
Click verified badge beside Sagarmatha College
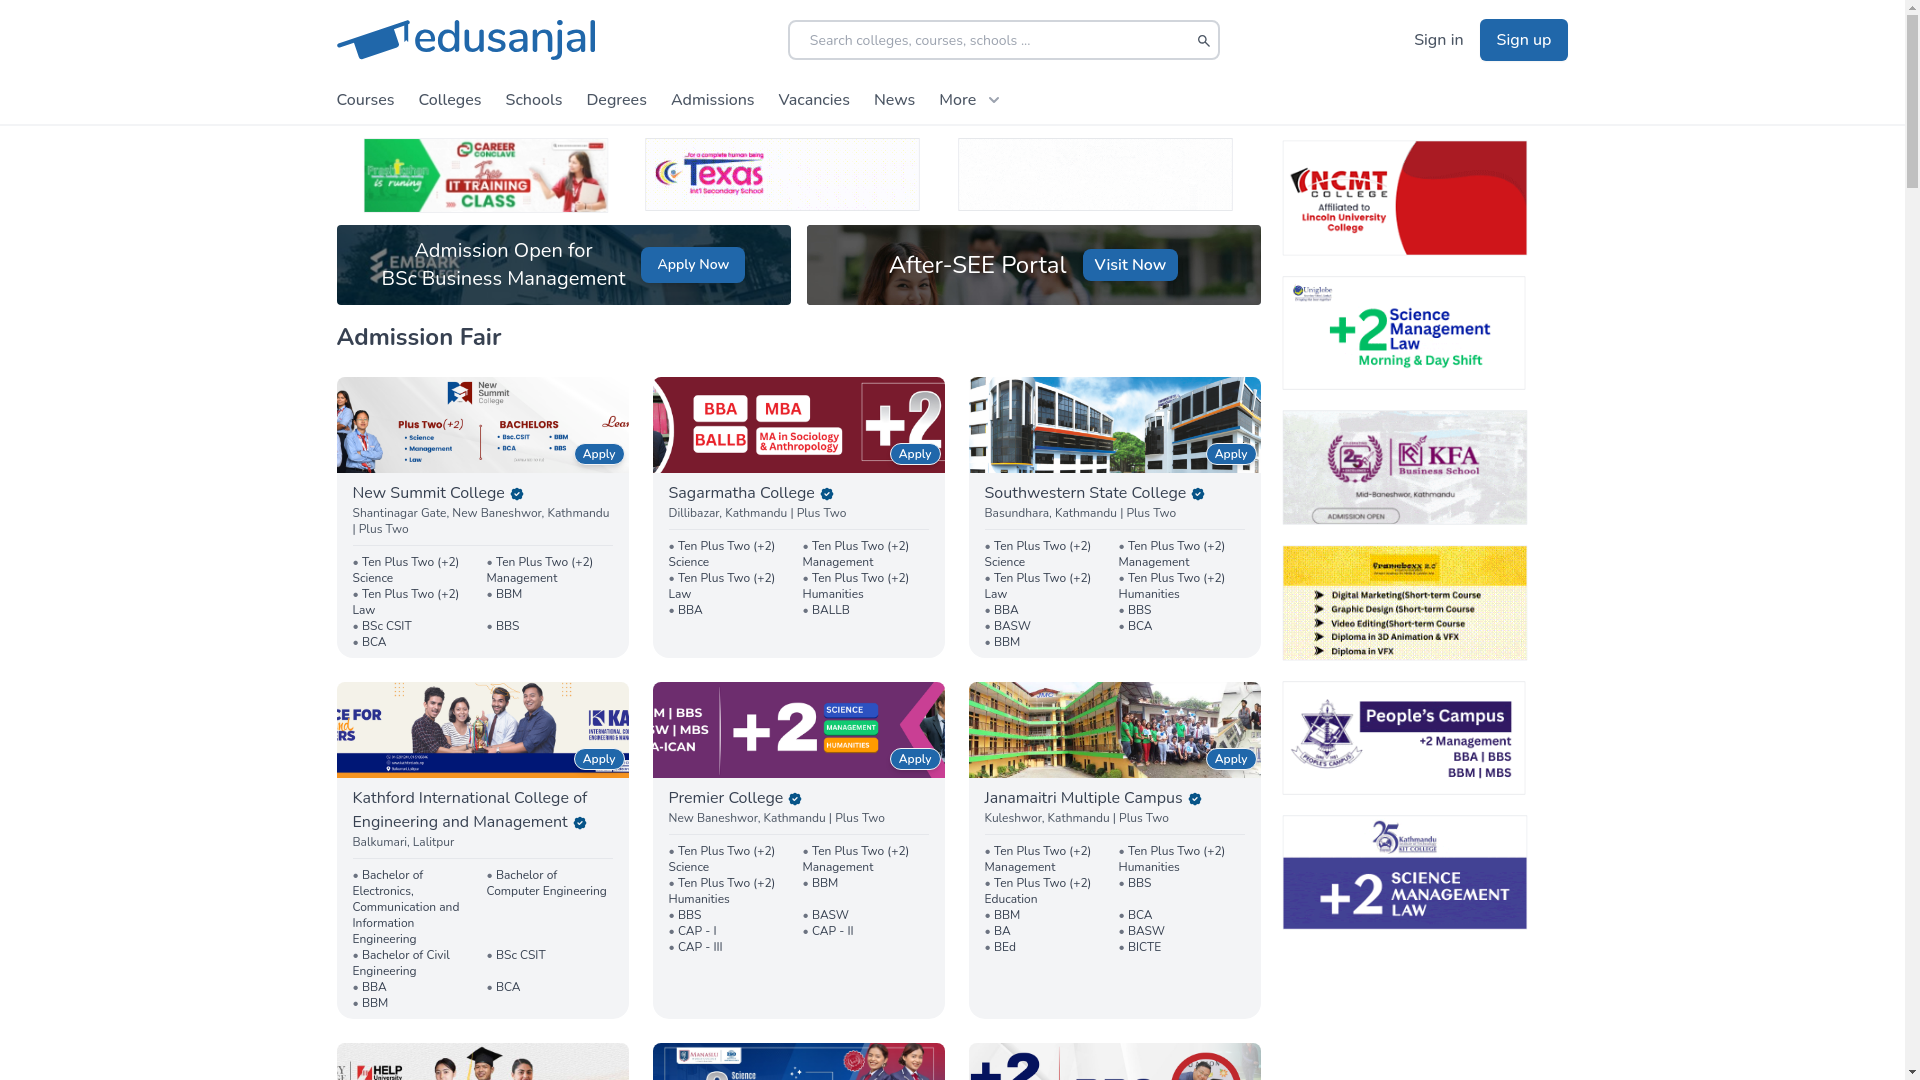827,494
